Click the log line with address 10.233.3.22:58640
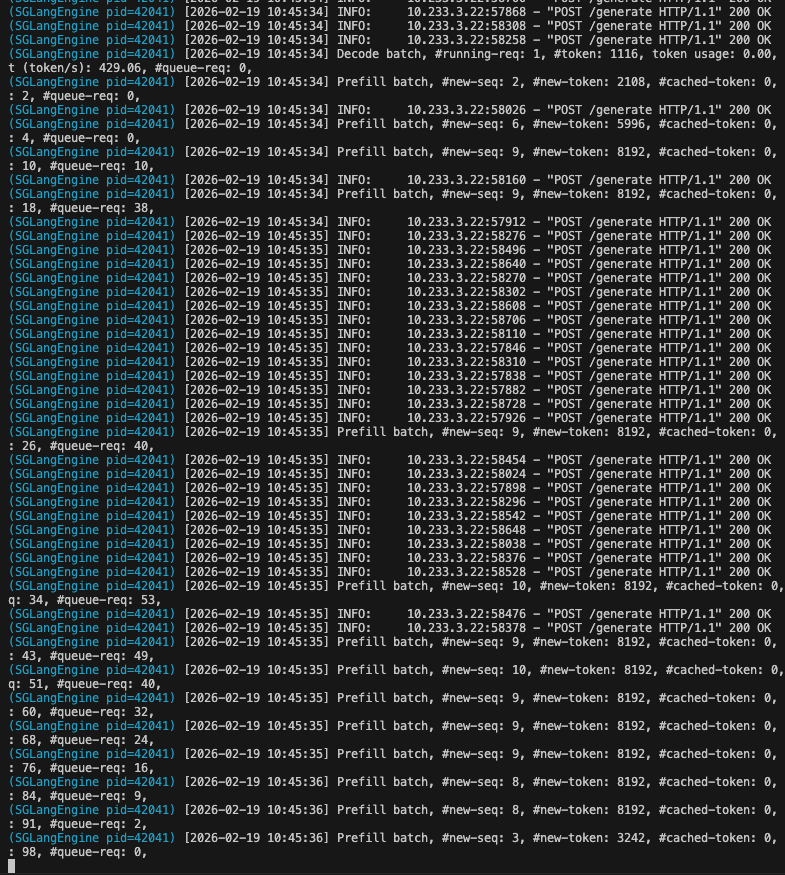Screen dimensions: 785x875 tap(390, 263)
